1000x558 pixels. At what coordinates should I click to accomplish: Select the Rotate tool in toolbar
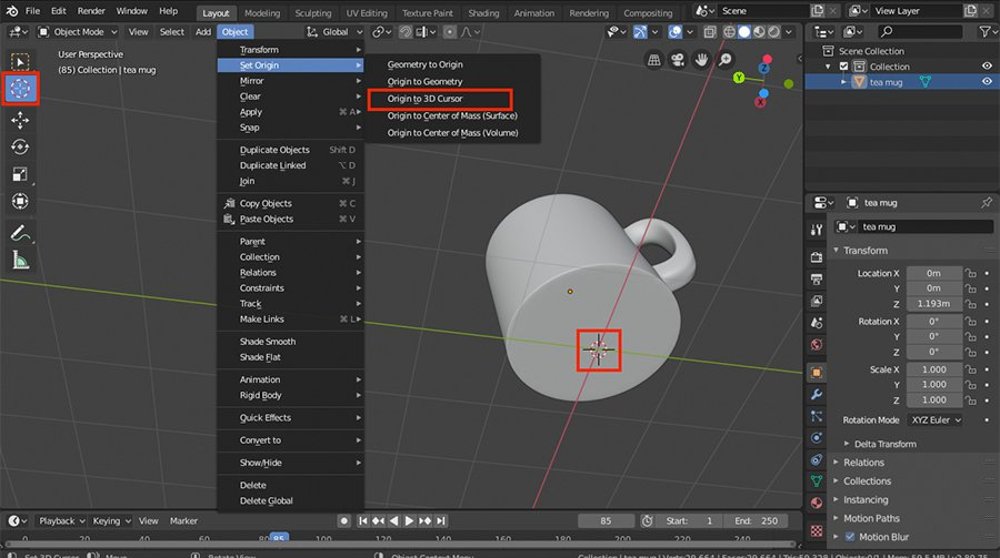click(x=20, y=147)
